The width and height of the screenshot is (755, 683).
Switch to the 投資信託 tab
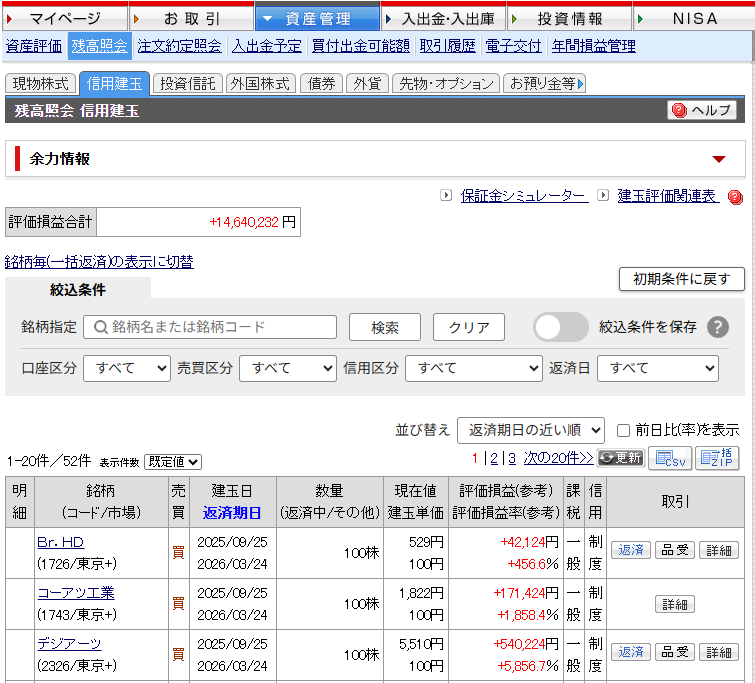[188, 84]
